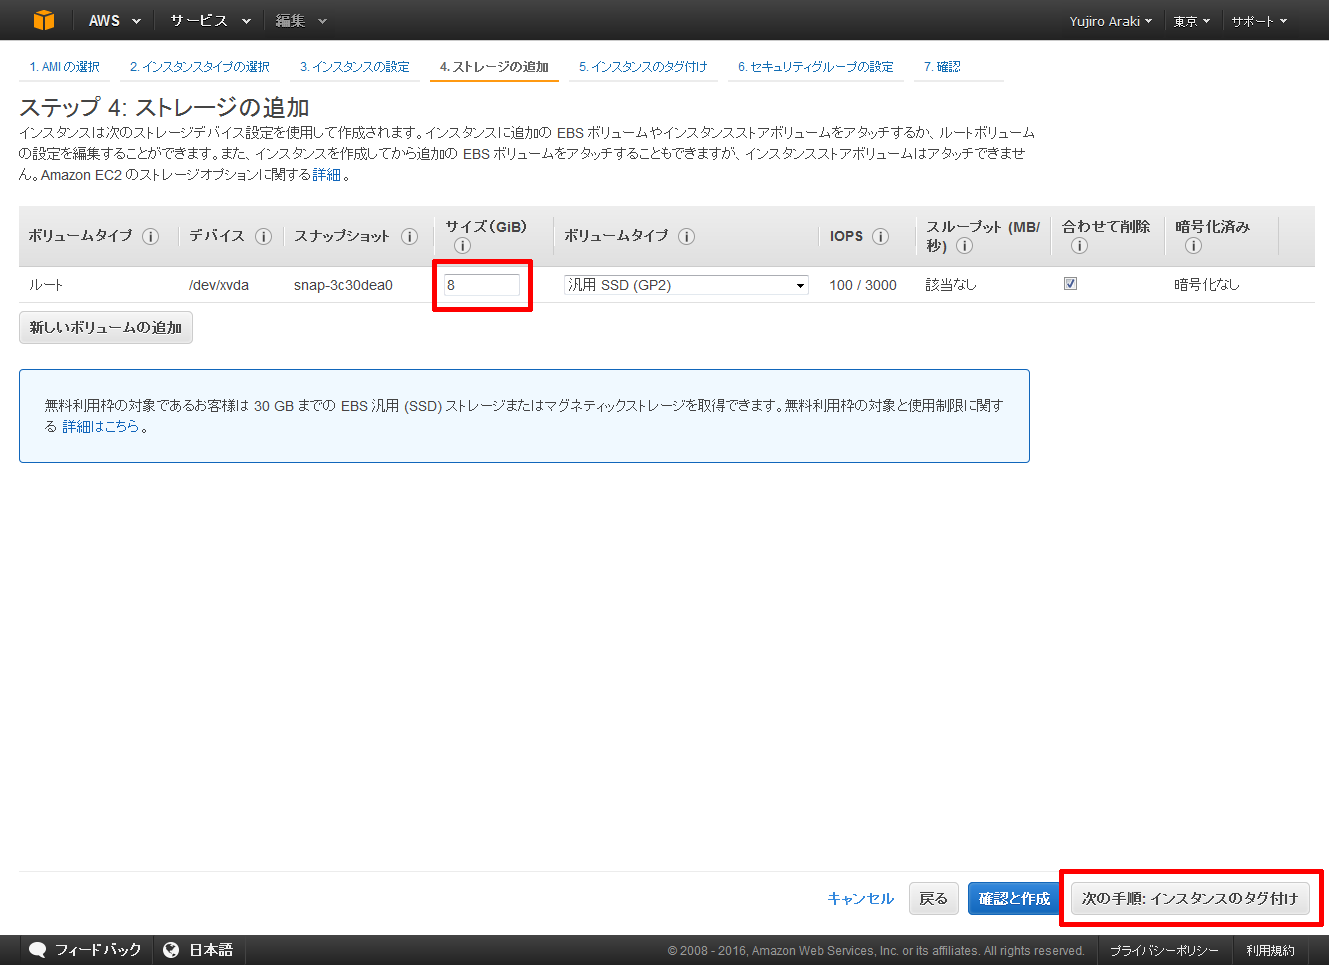
Task: Open the Yujiro Araki account menu
Action: tap(1110, 21)
